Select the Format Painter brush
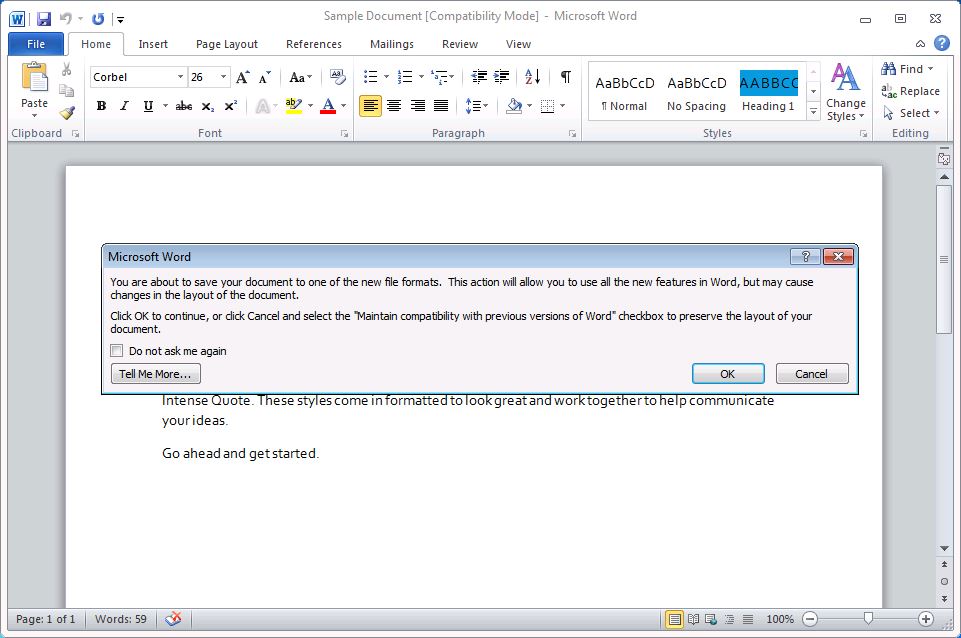The width and height of the screenshot is (961, 638). 67,112
